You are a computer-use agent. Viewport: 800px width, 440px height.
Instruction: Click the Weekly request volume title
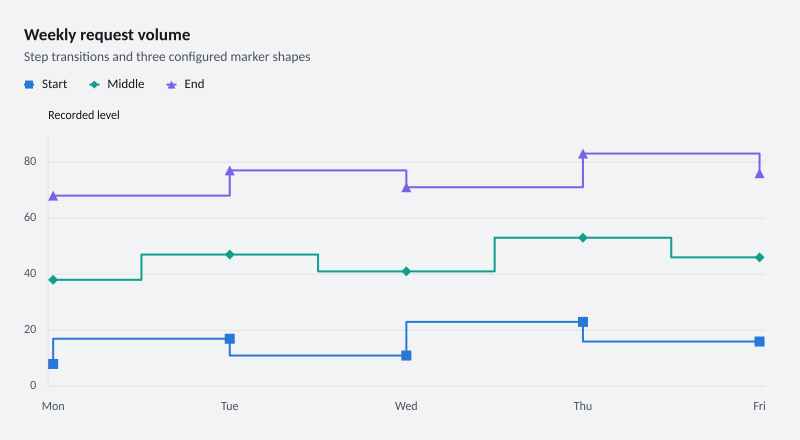click(107, 35)
